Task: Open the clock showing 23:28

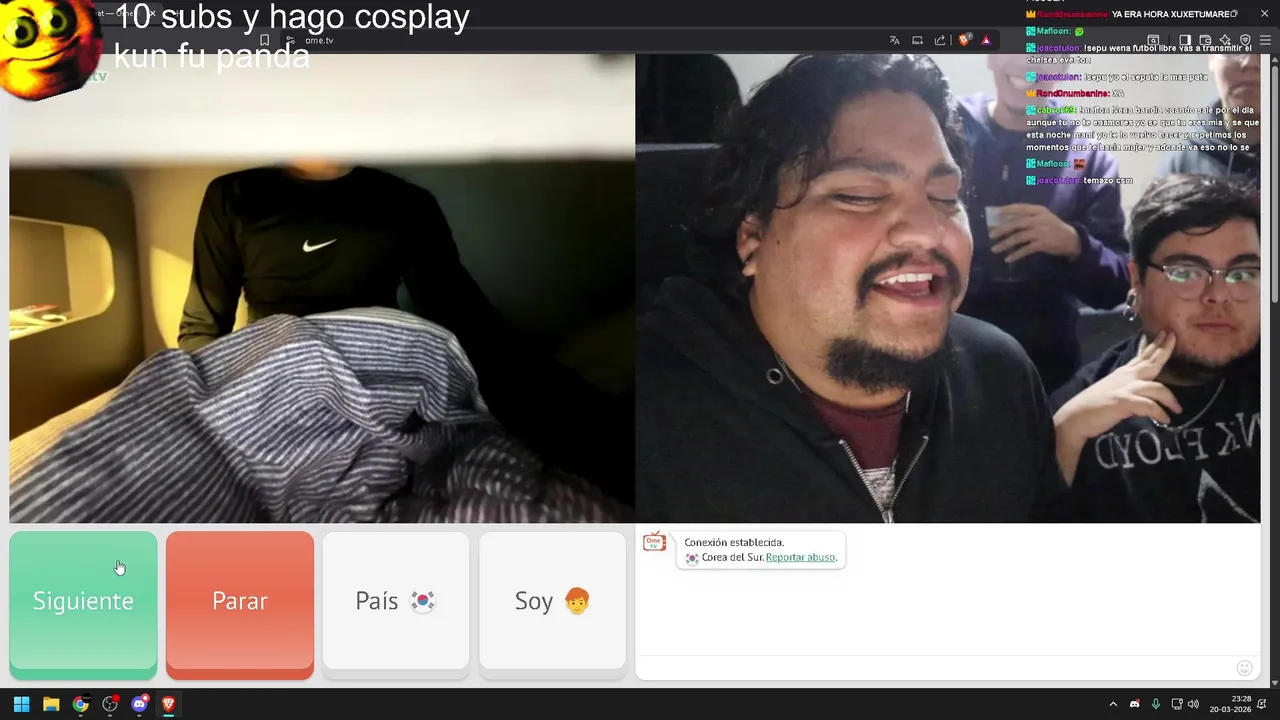Action: pyautogui.click(x=1230, y=704)
